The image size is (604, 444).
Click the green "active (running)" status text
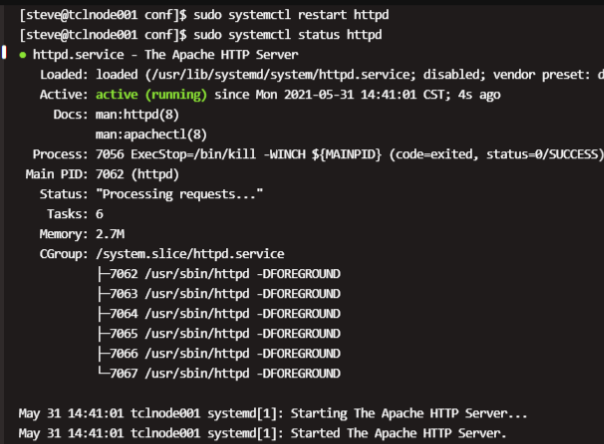tap(153, 95)
